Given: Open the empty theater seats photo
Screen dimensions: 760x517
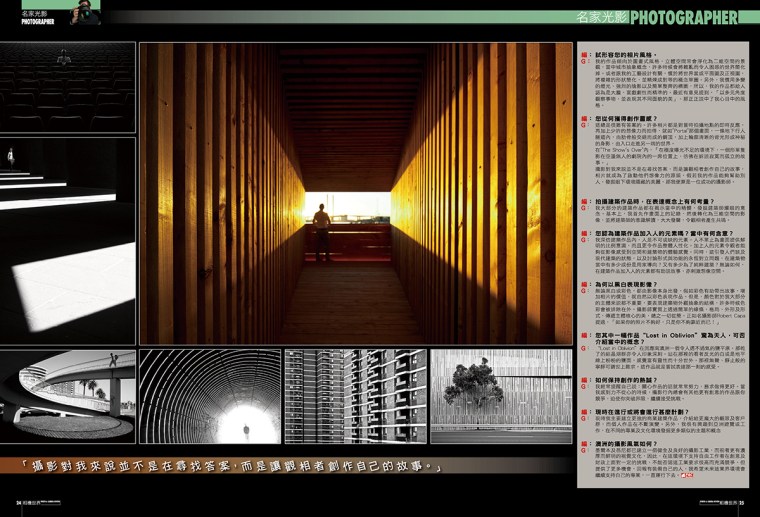Looking at the screenshot, I should tap(67, 88).
